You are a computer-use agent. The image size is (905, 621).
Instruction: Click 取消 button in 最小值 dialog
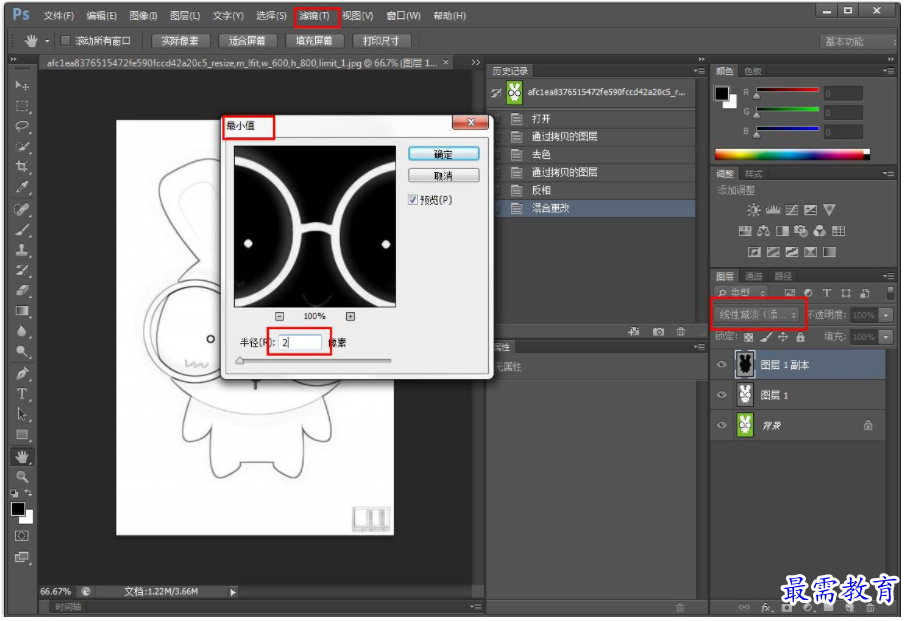(443, 175)
